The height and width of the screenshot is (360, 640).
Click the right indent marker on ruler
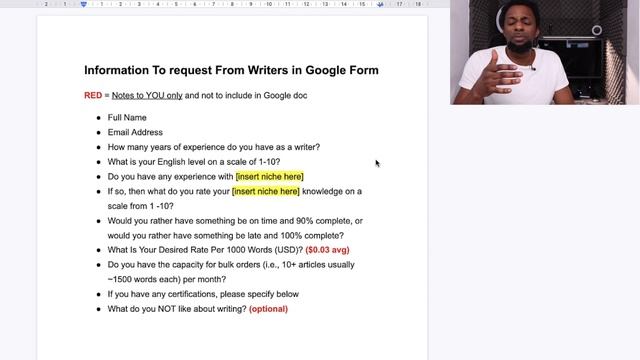click(x=380, y=4)
